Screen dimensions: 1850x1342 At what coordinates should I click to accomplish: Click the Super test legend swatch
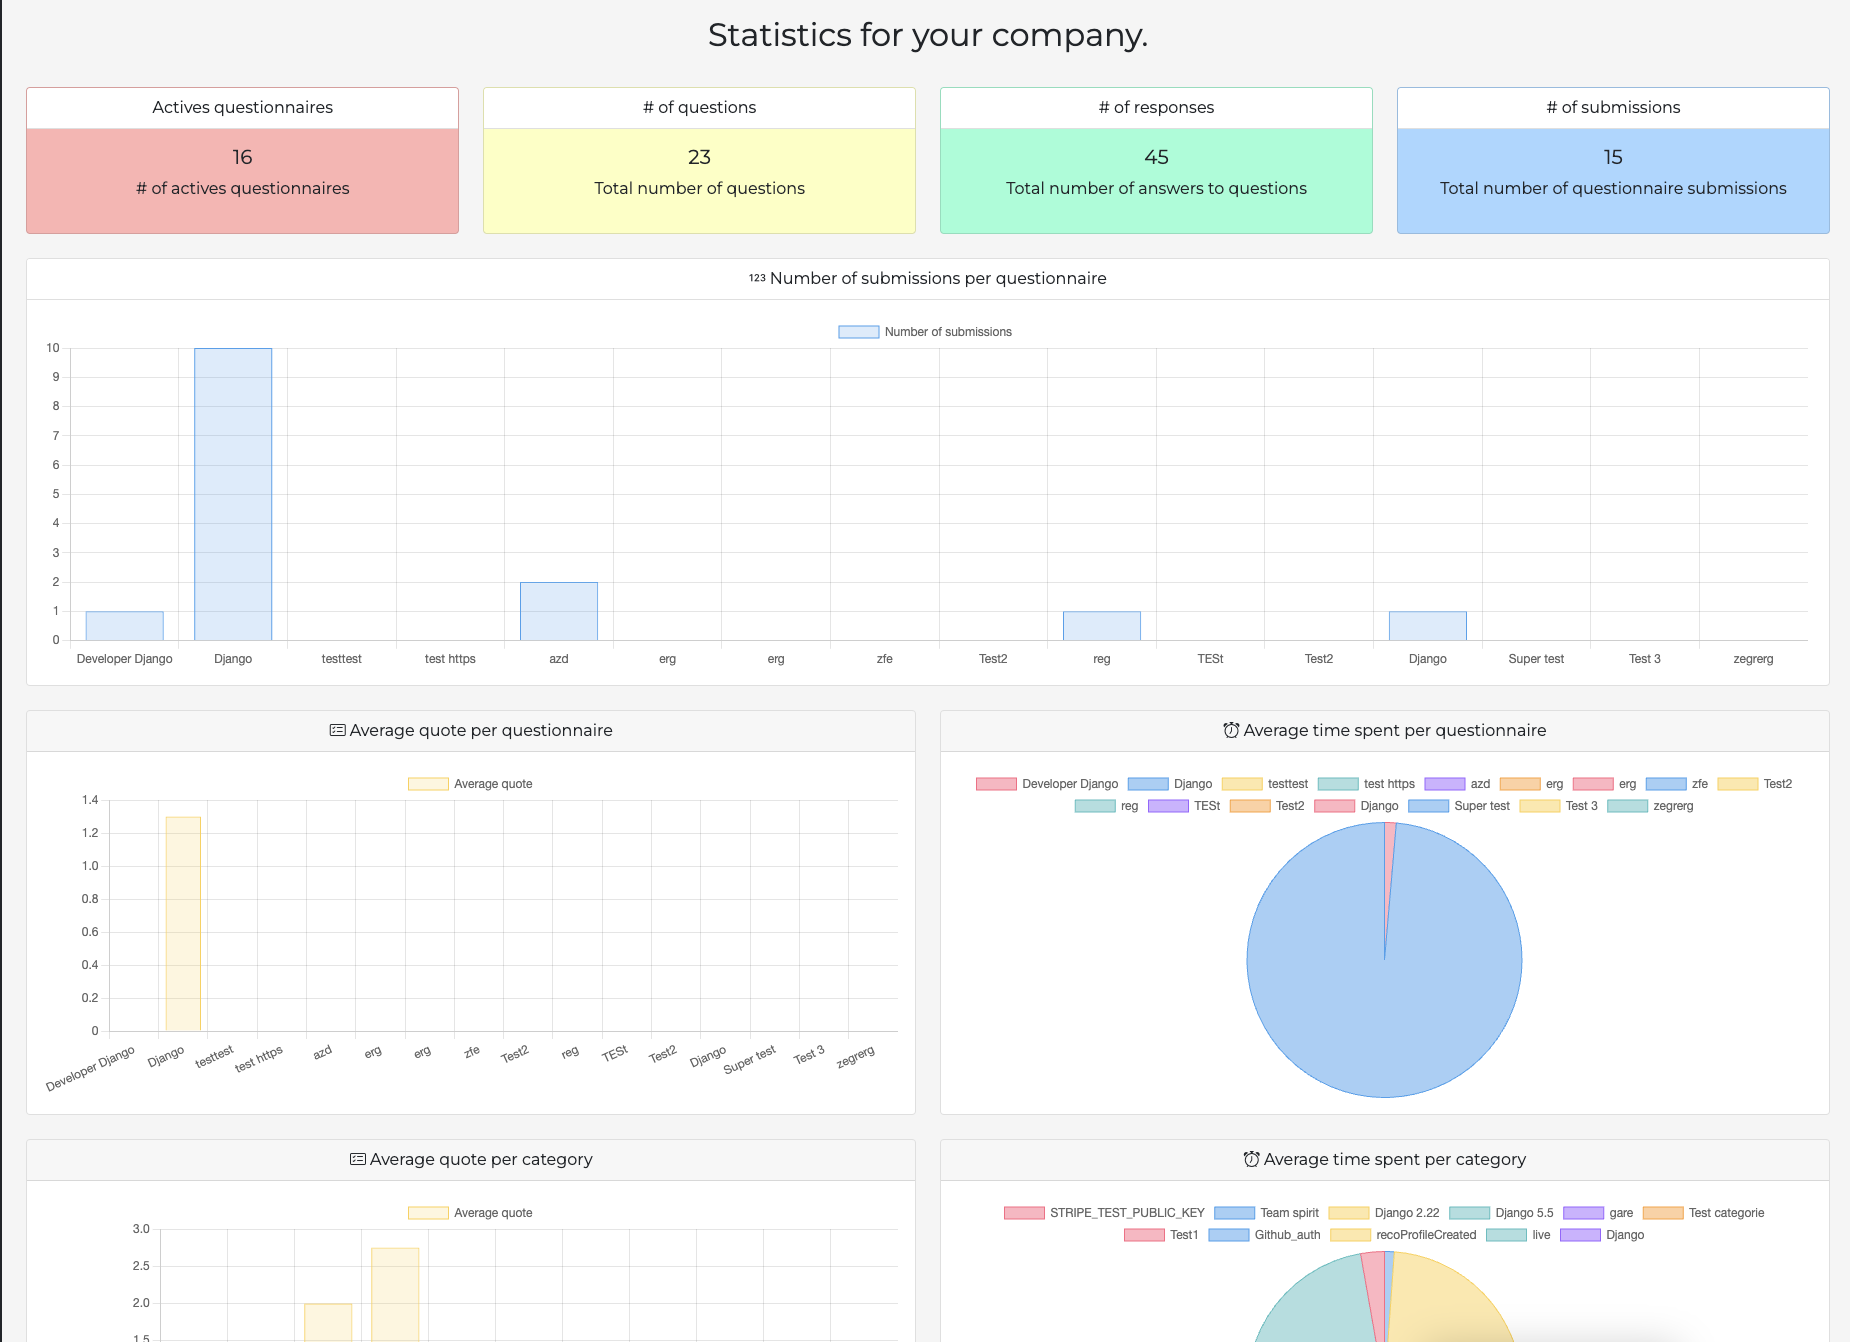pos(1428,806)
